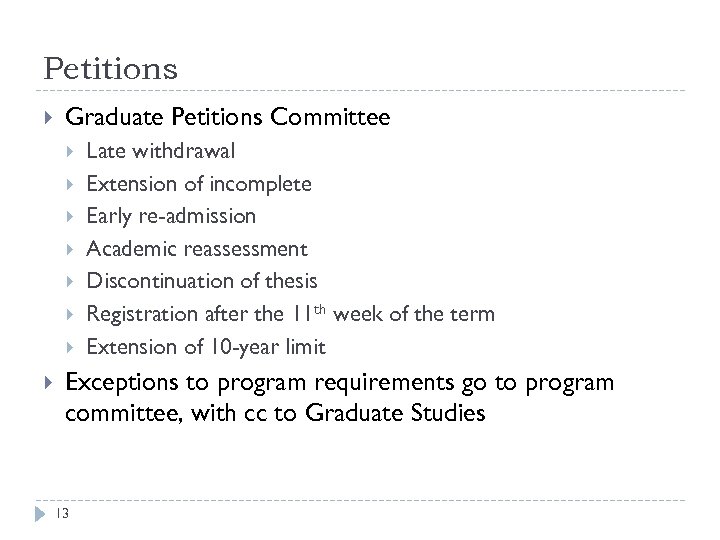Click the bullet arrow before Late withdrawal

tap(71, 152)
